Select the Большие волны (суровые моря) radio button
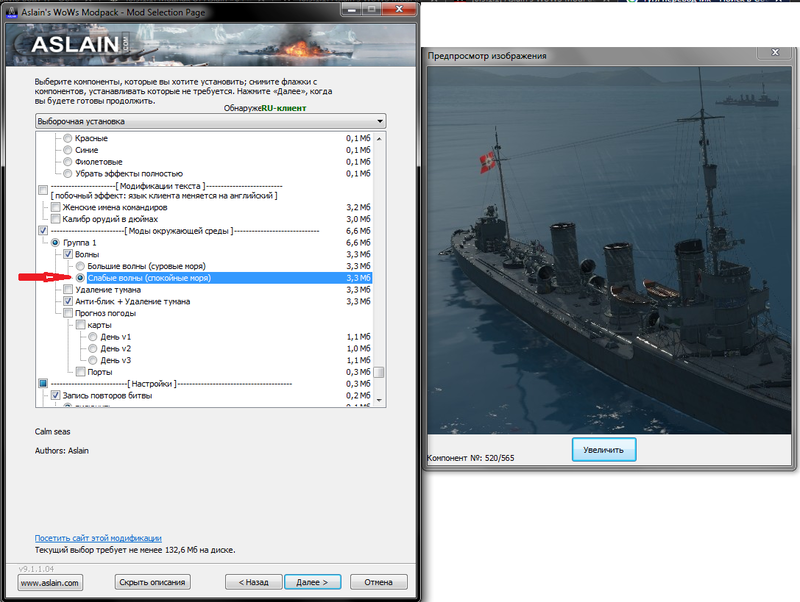 [x=81, y=267]
